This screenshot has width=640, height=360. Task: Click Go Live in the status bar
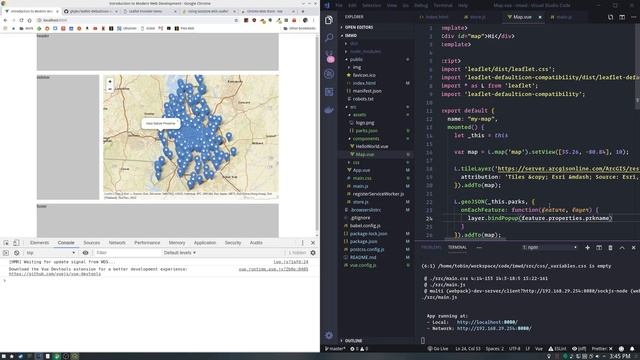(438, 349)
